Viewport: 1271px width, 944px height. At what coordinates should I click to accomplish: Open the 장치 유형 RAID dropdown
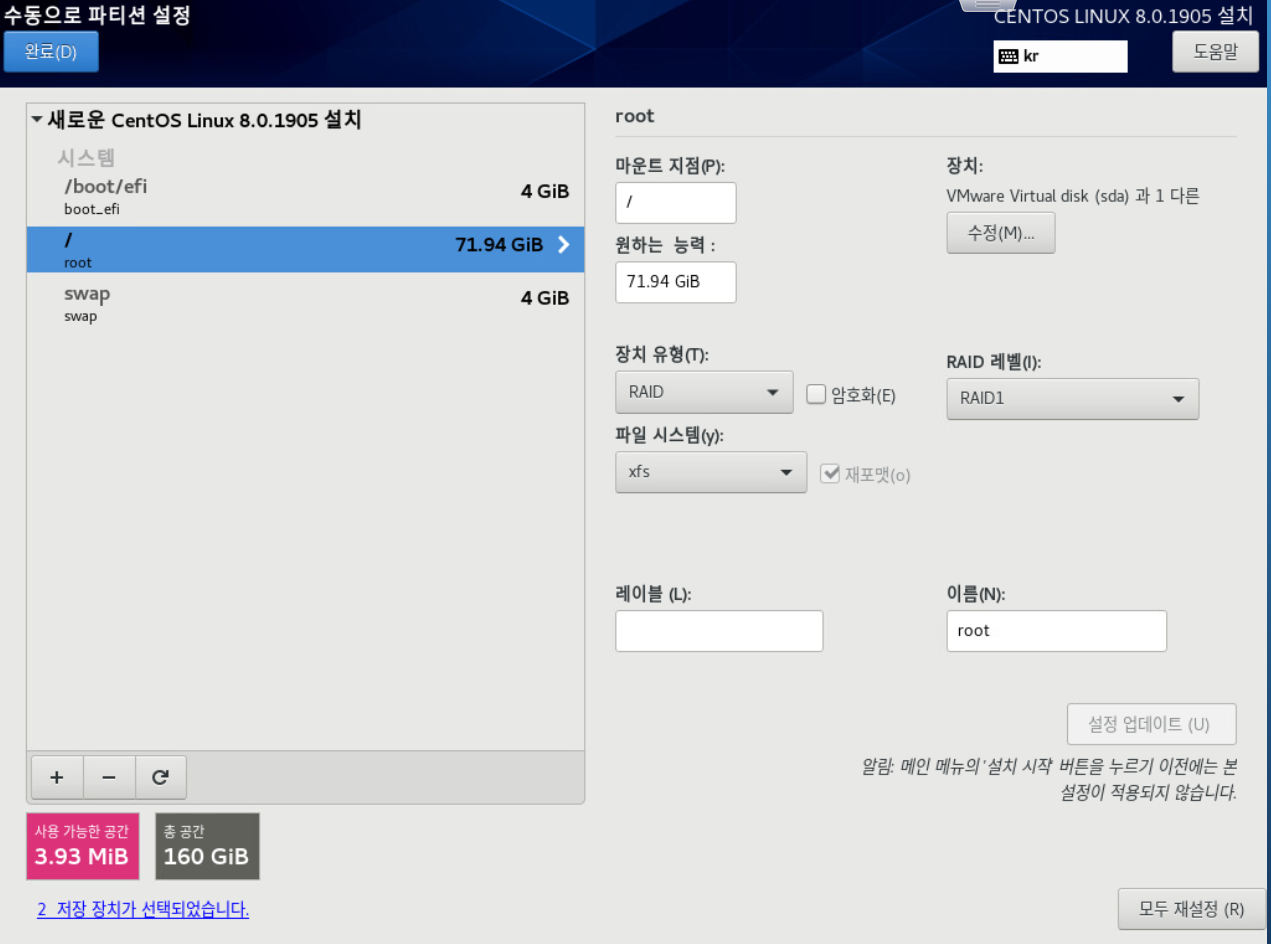pyautogui.click(x=704, y=392)
